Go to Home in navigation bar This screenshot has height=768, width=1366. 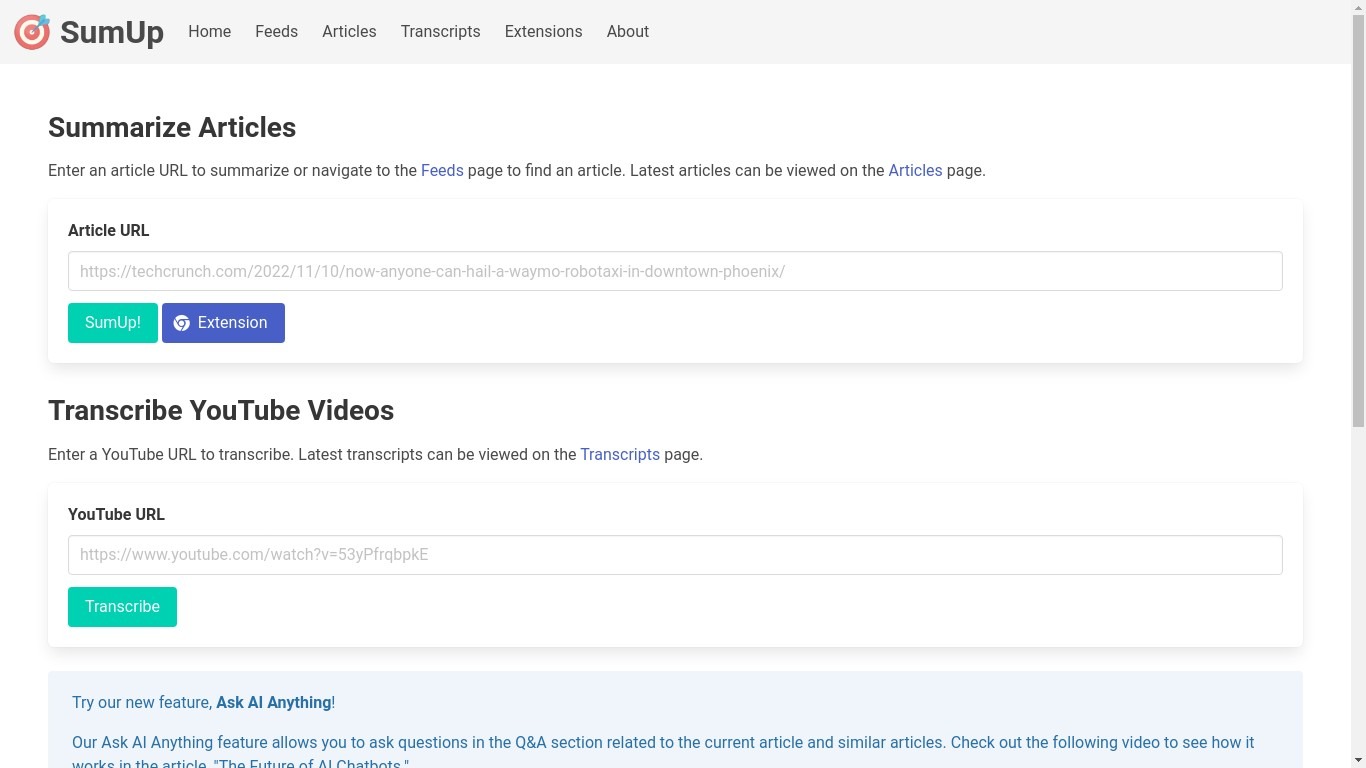[209, 32]
